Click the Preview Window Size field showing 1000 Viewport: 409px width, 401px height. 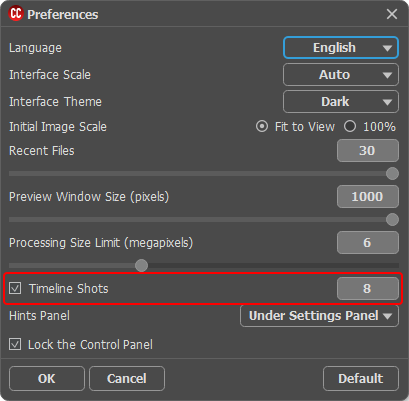[368, 197]
